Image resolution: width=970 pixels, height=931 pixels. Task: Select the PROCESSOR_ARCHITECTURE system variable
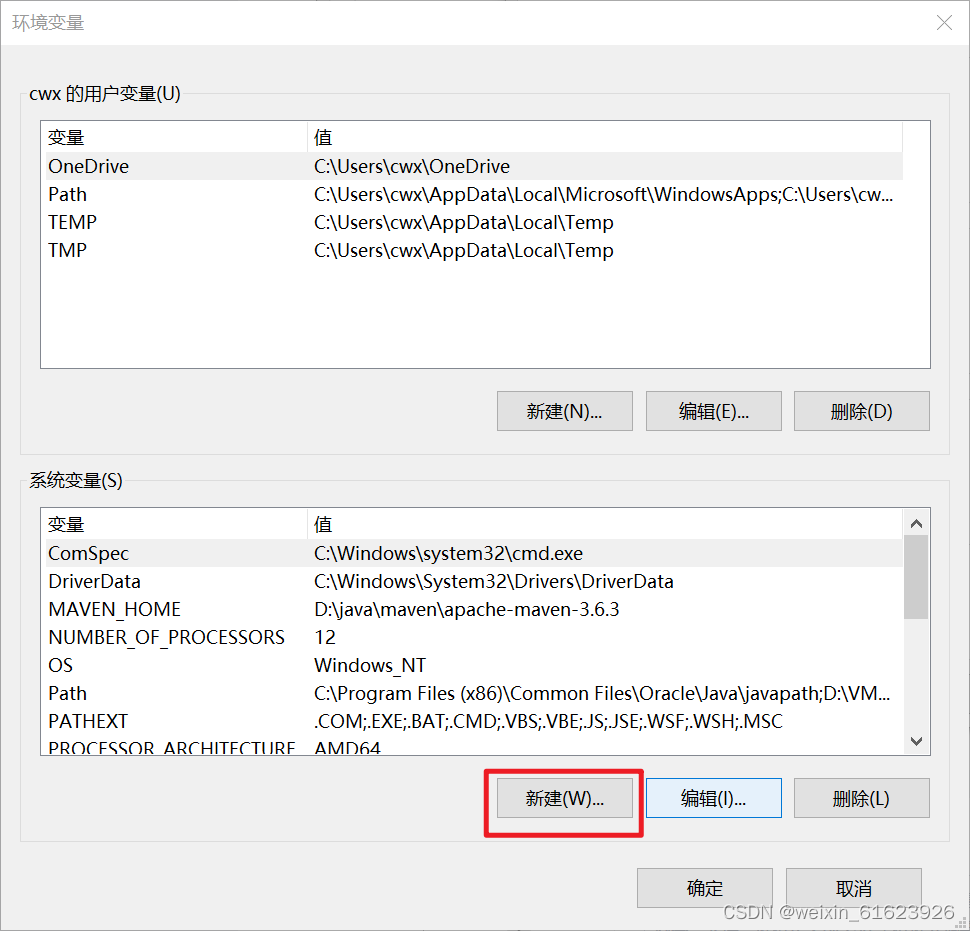click(x=474, y=745)
